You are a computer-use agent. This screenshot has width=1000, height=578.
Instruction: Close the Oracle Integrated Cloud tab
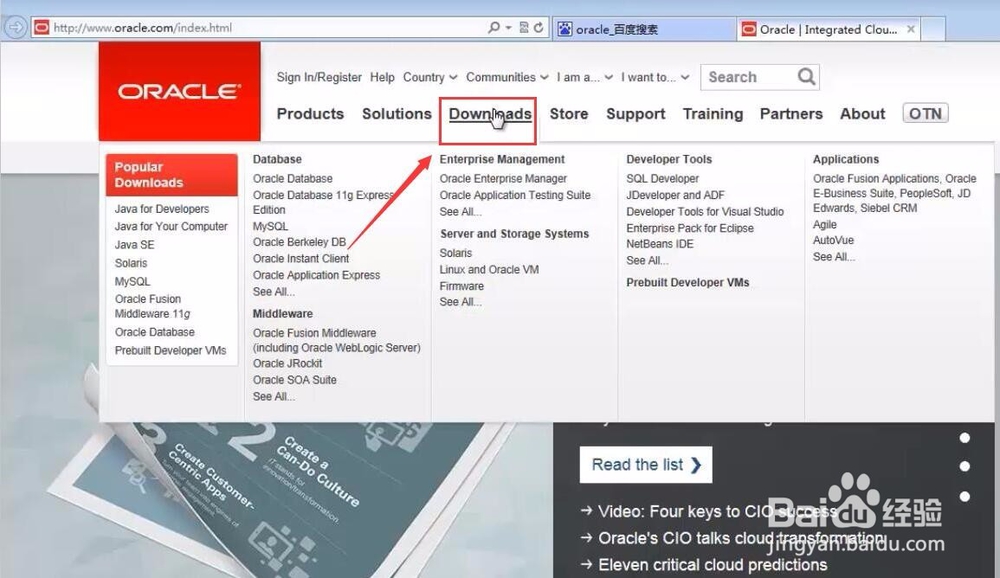coord(911,29)
